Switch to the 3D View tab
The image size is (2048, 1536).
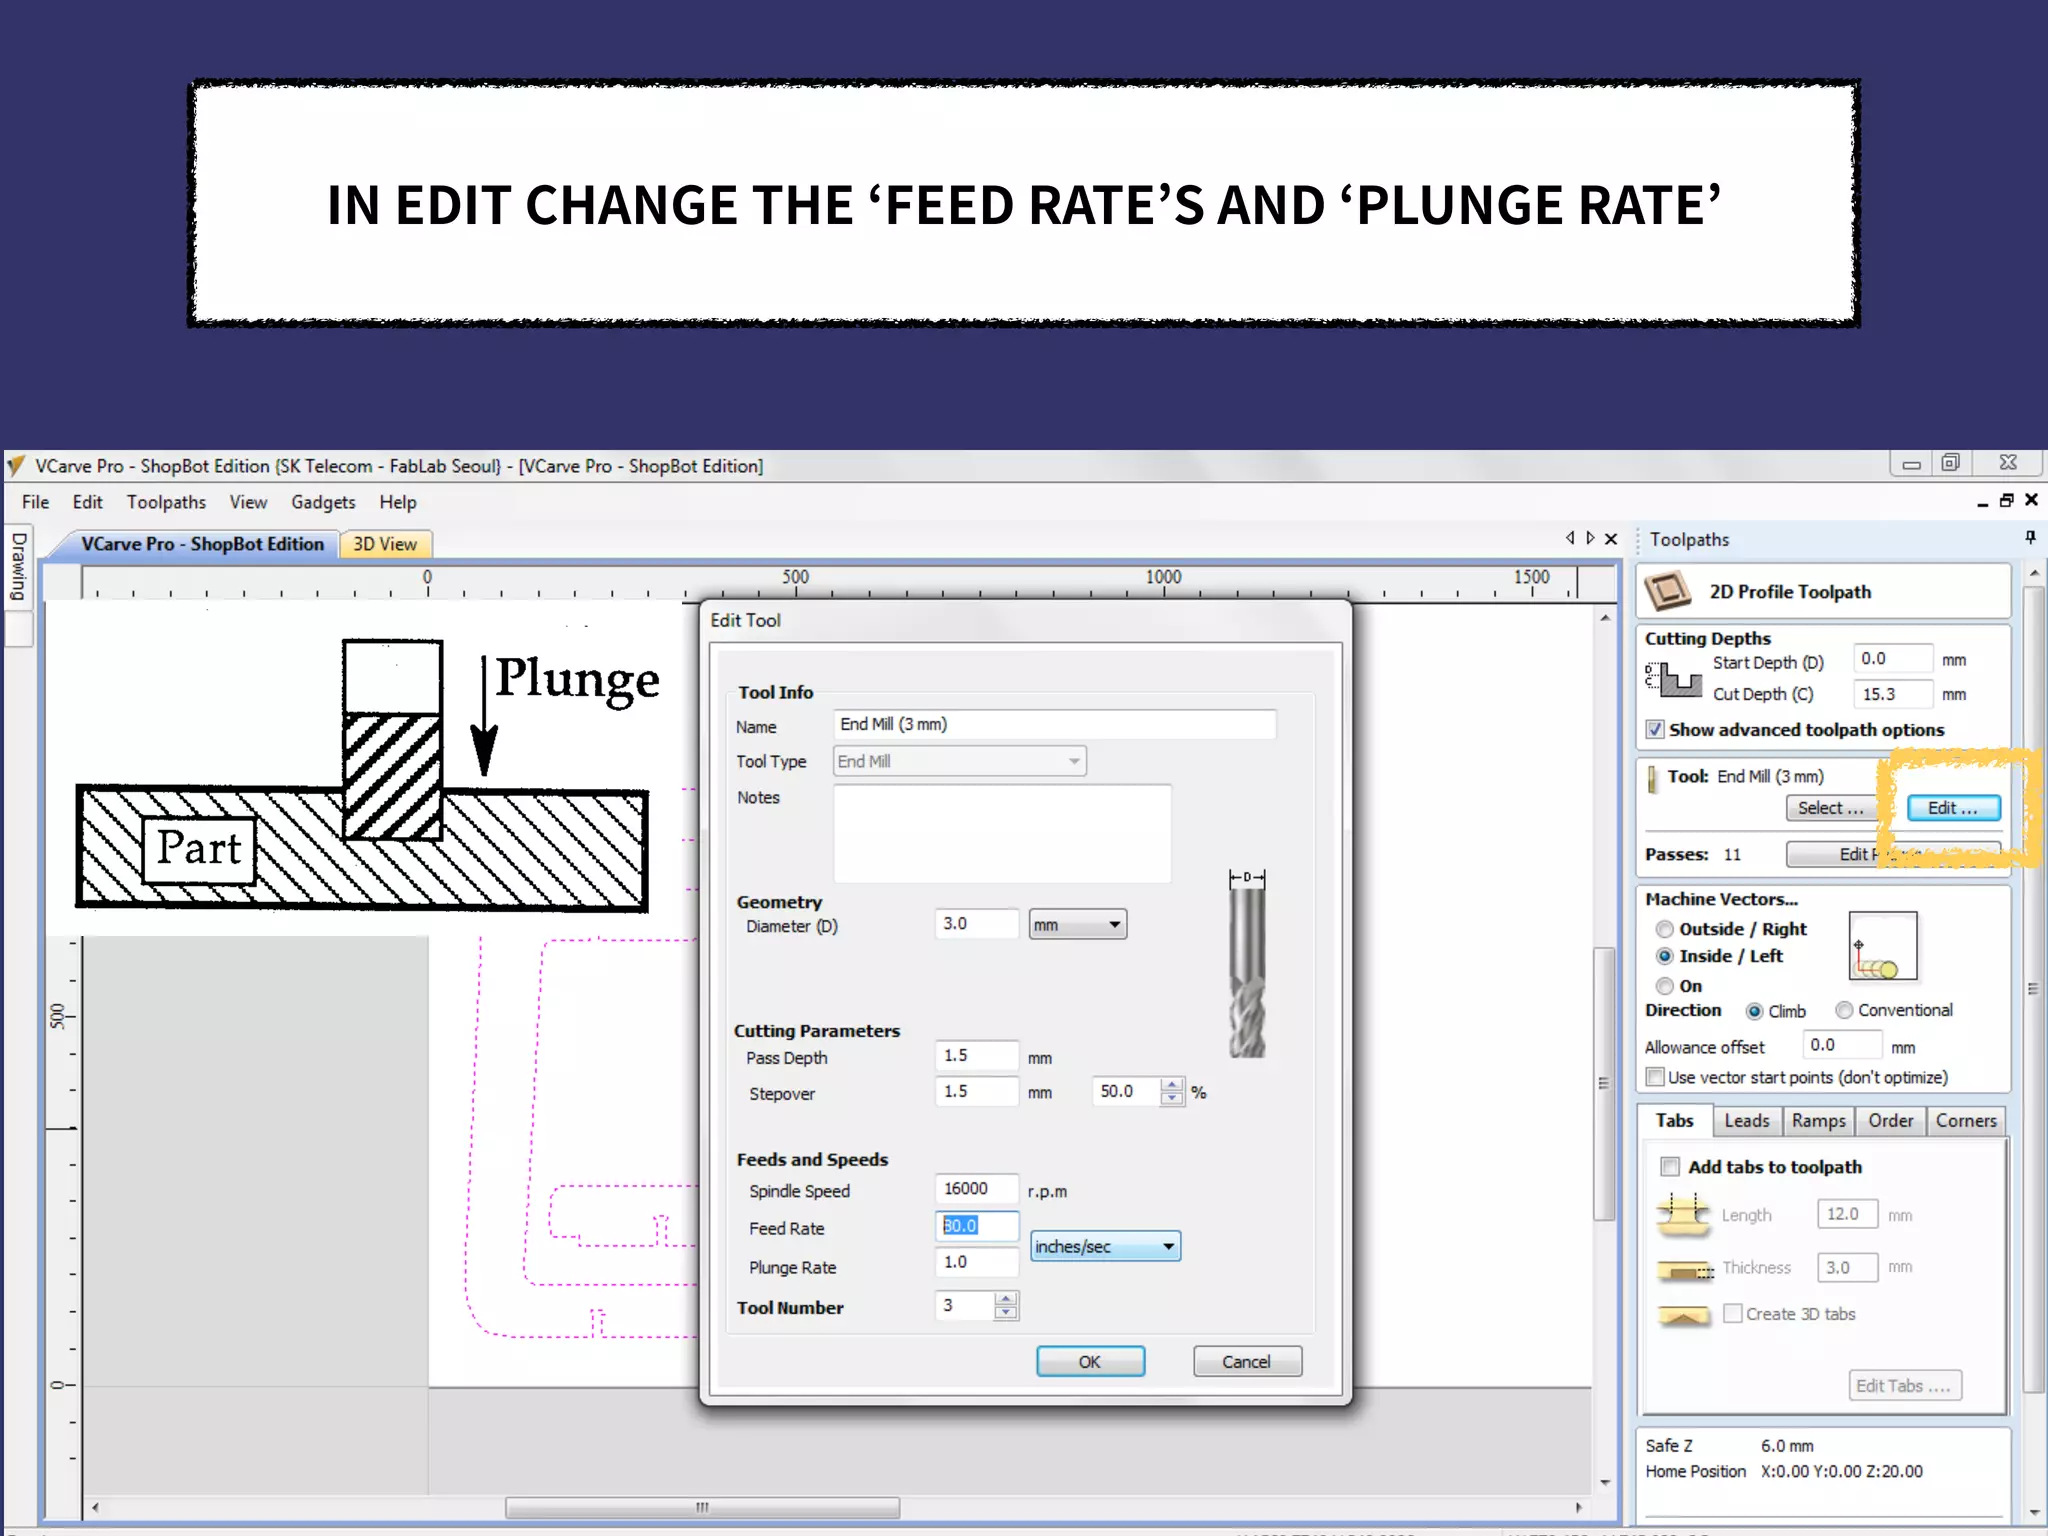[x=385, y=544]
